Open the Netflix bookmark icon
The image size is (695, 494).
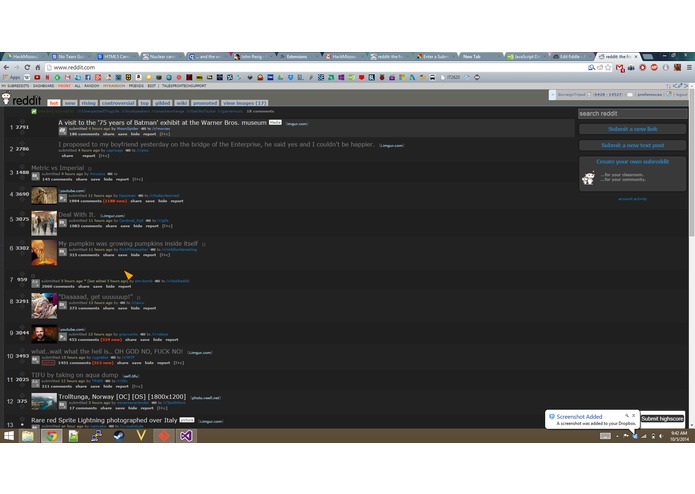coord(47,78)
